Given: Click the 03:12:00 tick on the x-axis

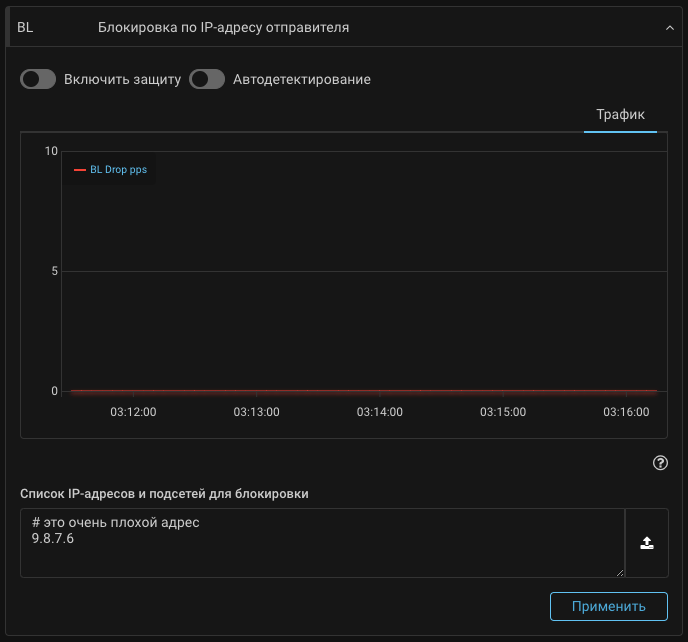Looking at the screenshot, I should pos(133,411).
